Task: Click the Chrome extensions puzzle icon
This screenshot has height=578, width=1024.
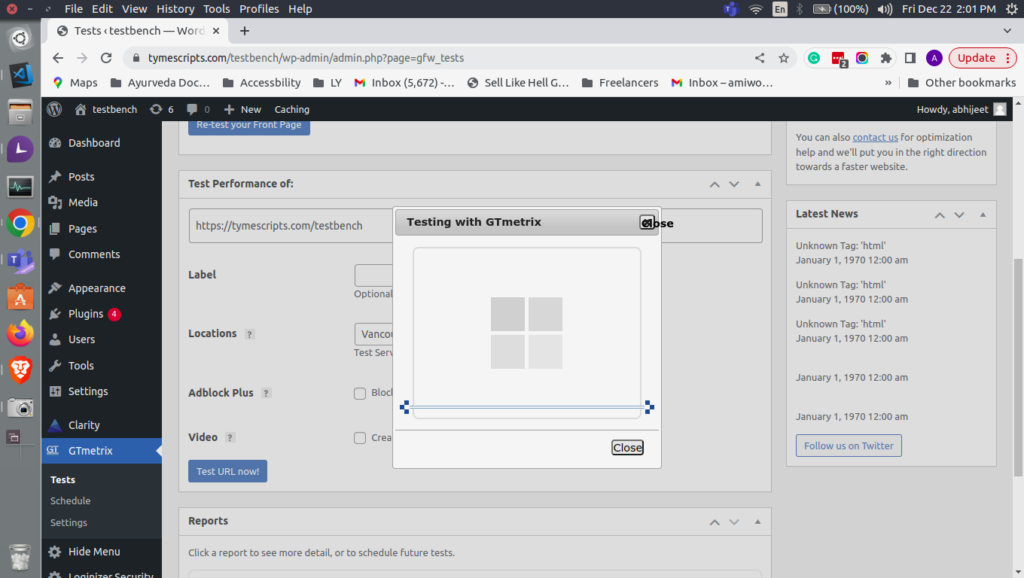Action: tap(886, 58)
